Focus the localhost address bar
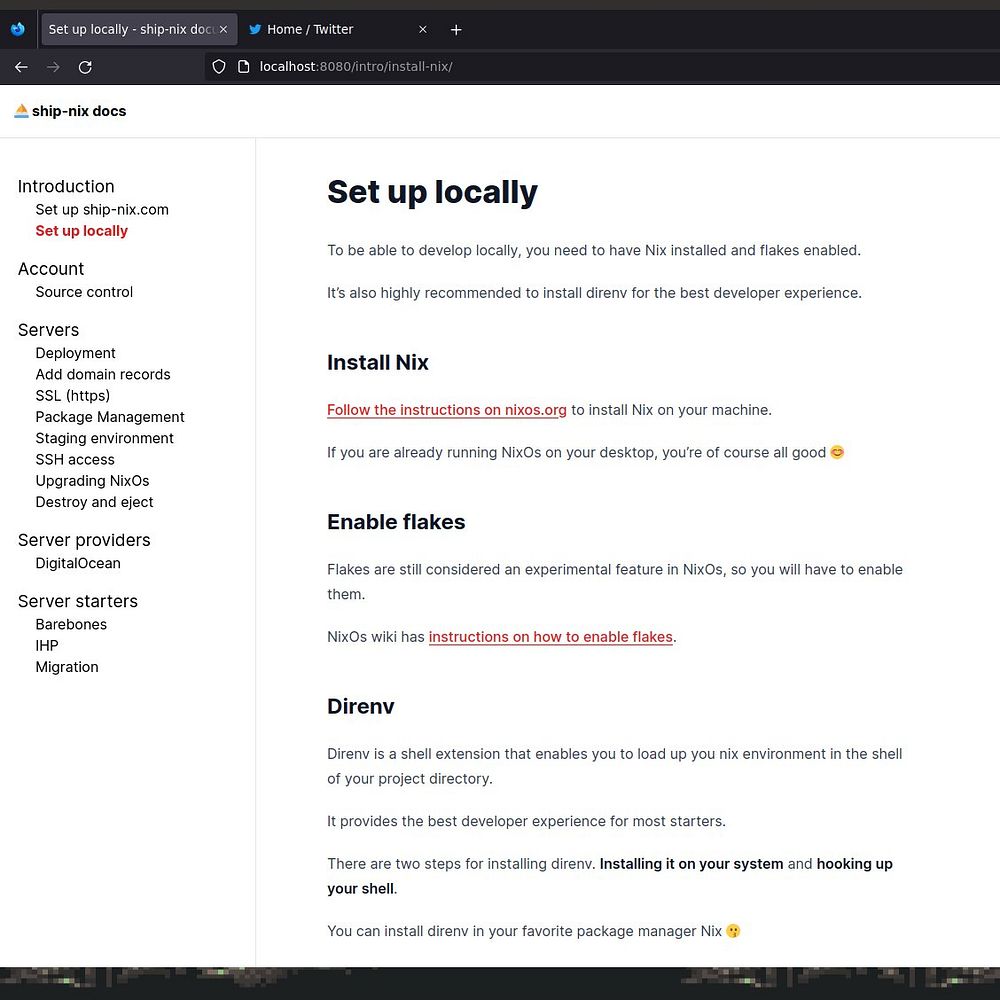 coord(356,66)
